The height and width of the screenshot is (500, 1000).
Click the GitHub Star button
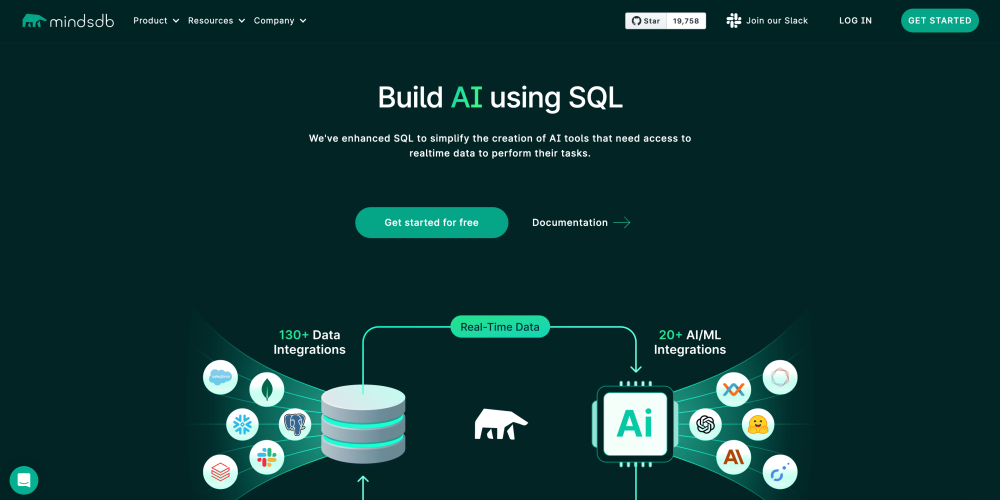645,20
